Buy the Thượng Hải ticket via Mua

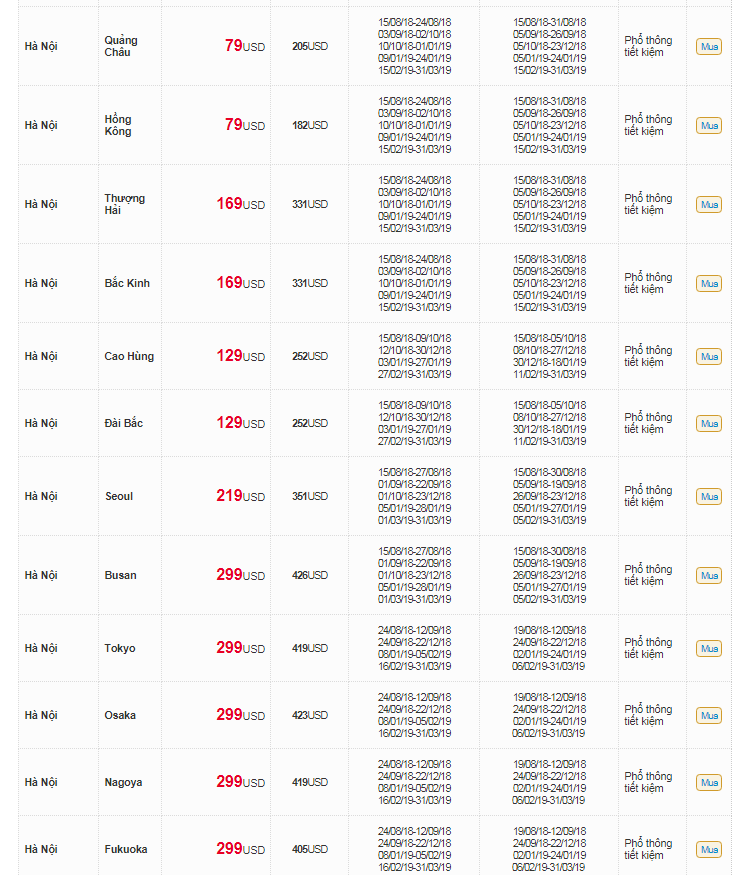click(x=708, y=204)
